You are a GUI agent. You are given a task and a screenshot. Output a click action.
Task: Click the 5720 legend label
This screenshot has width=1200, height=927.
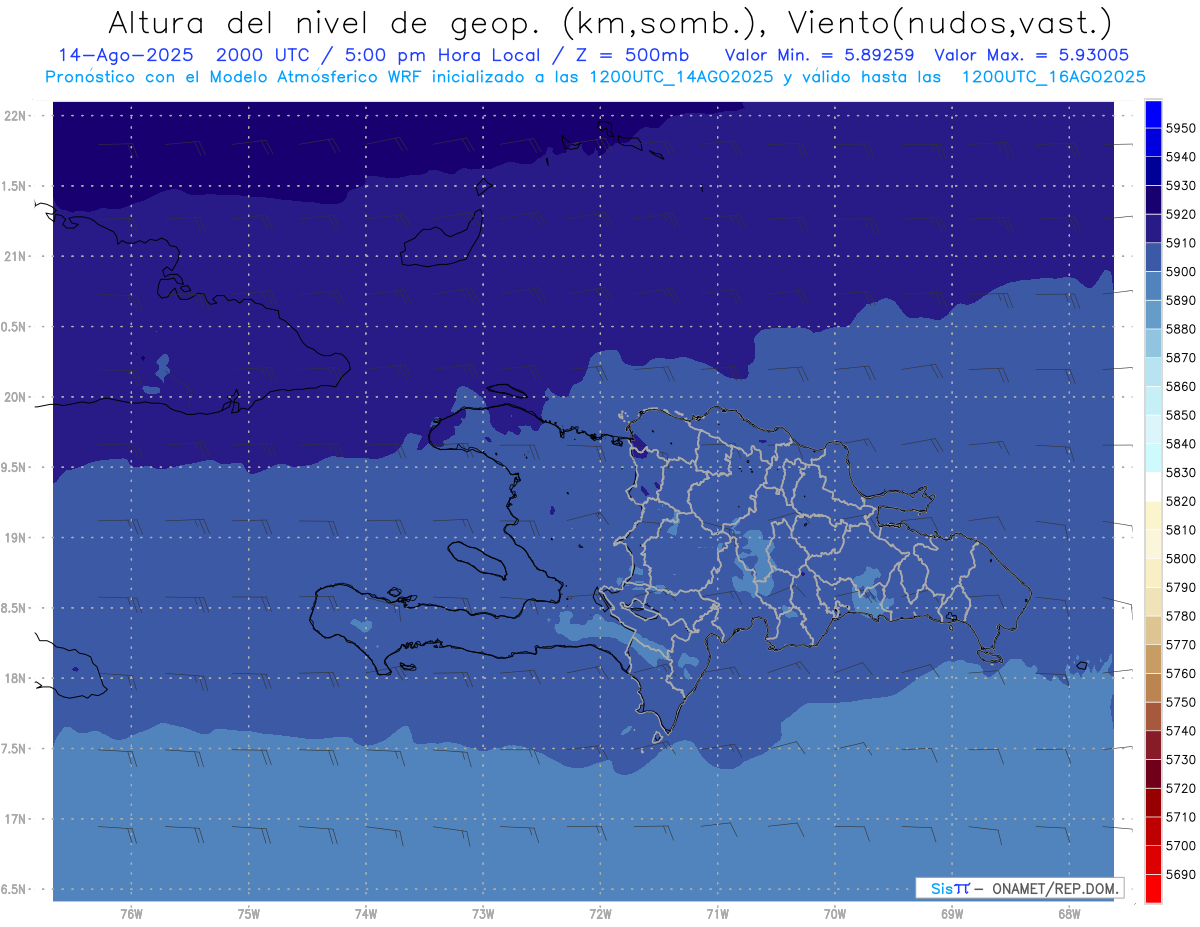(1181, 788)
